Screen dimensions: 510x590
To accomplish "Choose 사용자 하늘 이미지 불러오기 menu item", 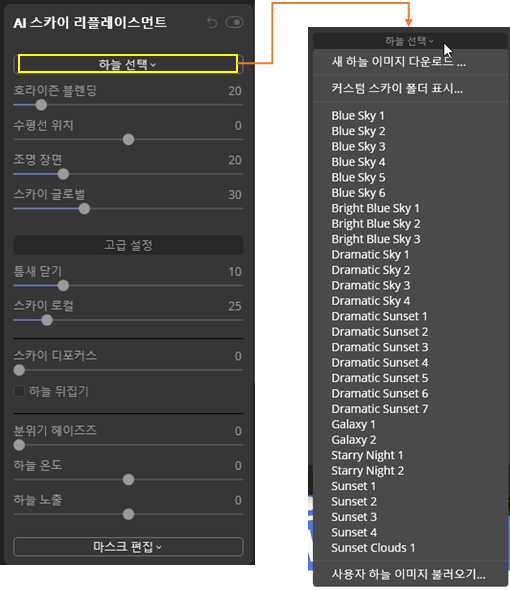I will coord(410,574).
